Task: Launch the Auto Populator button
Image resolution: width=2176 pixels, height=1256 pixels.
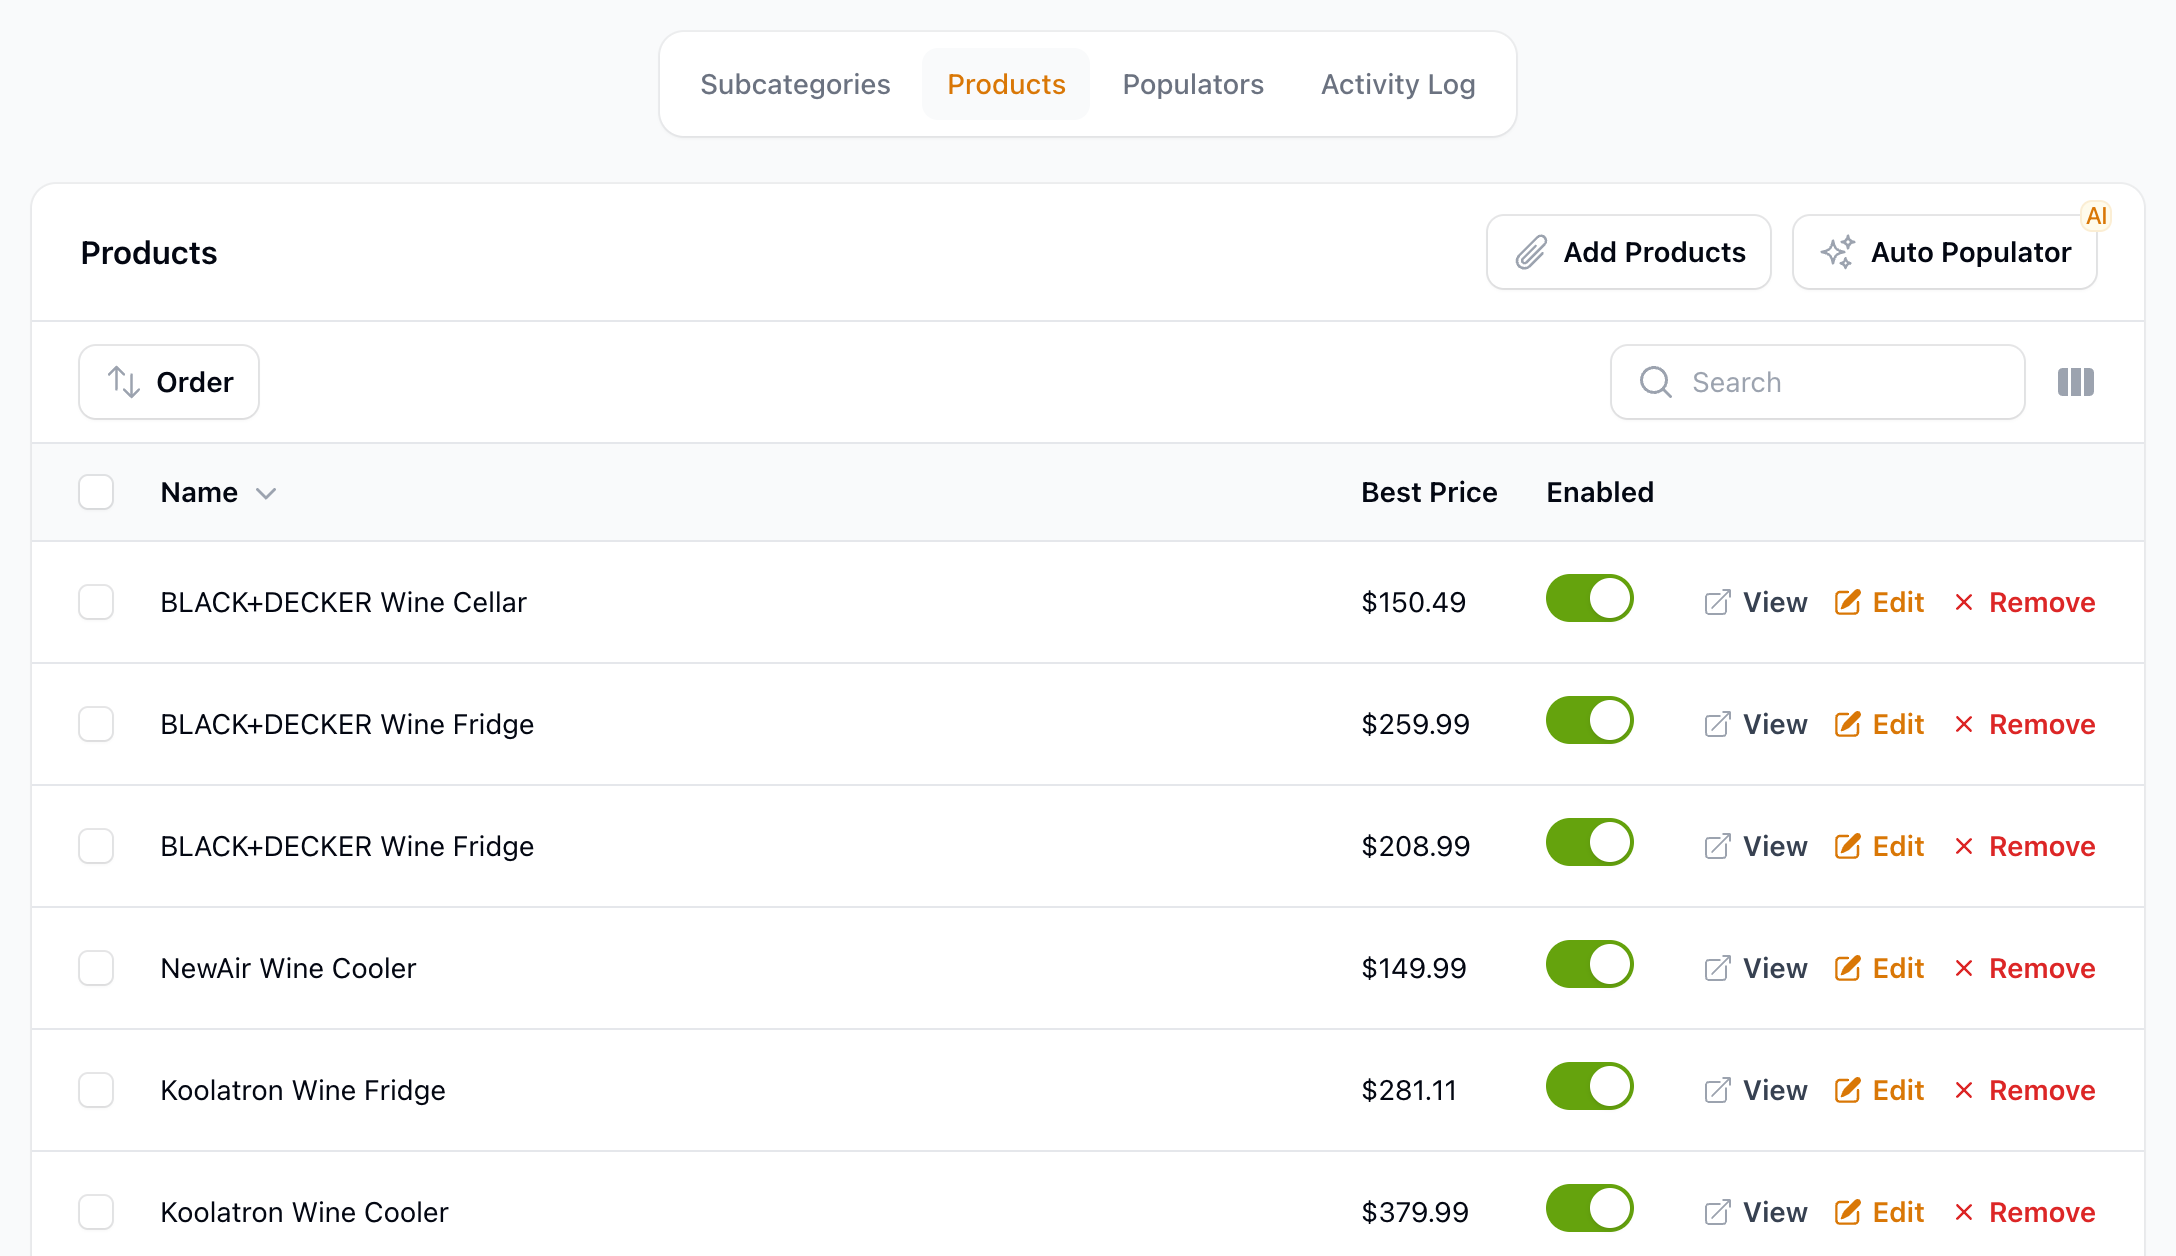Action: click(1945, 252)
